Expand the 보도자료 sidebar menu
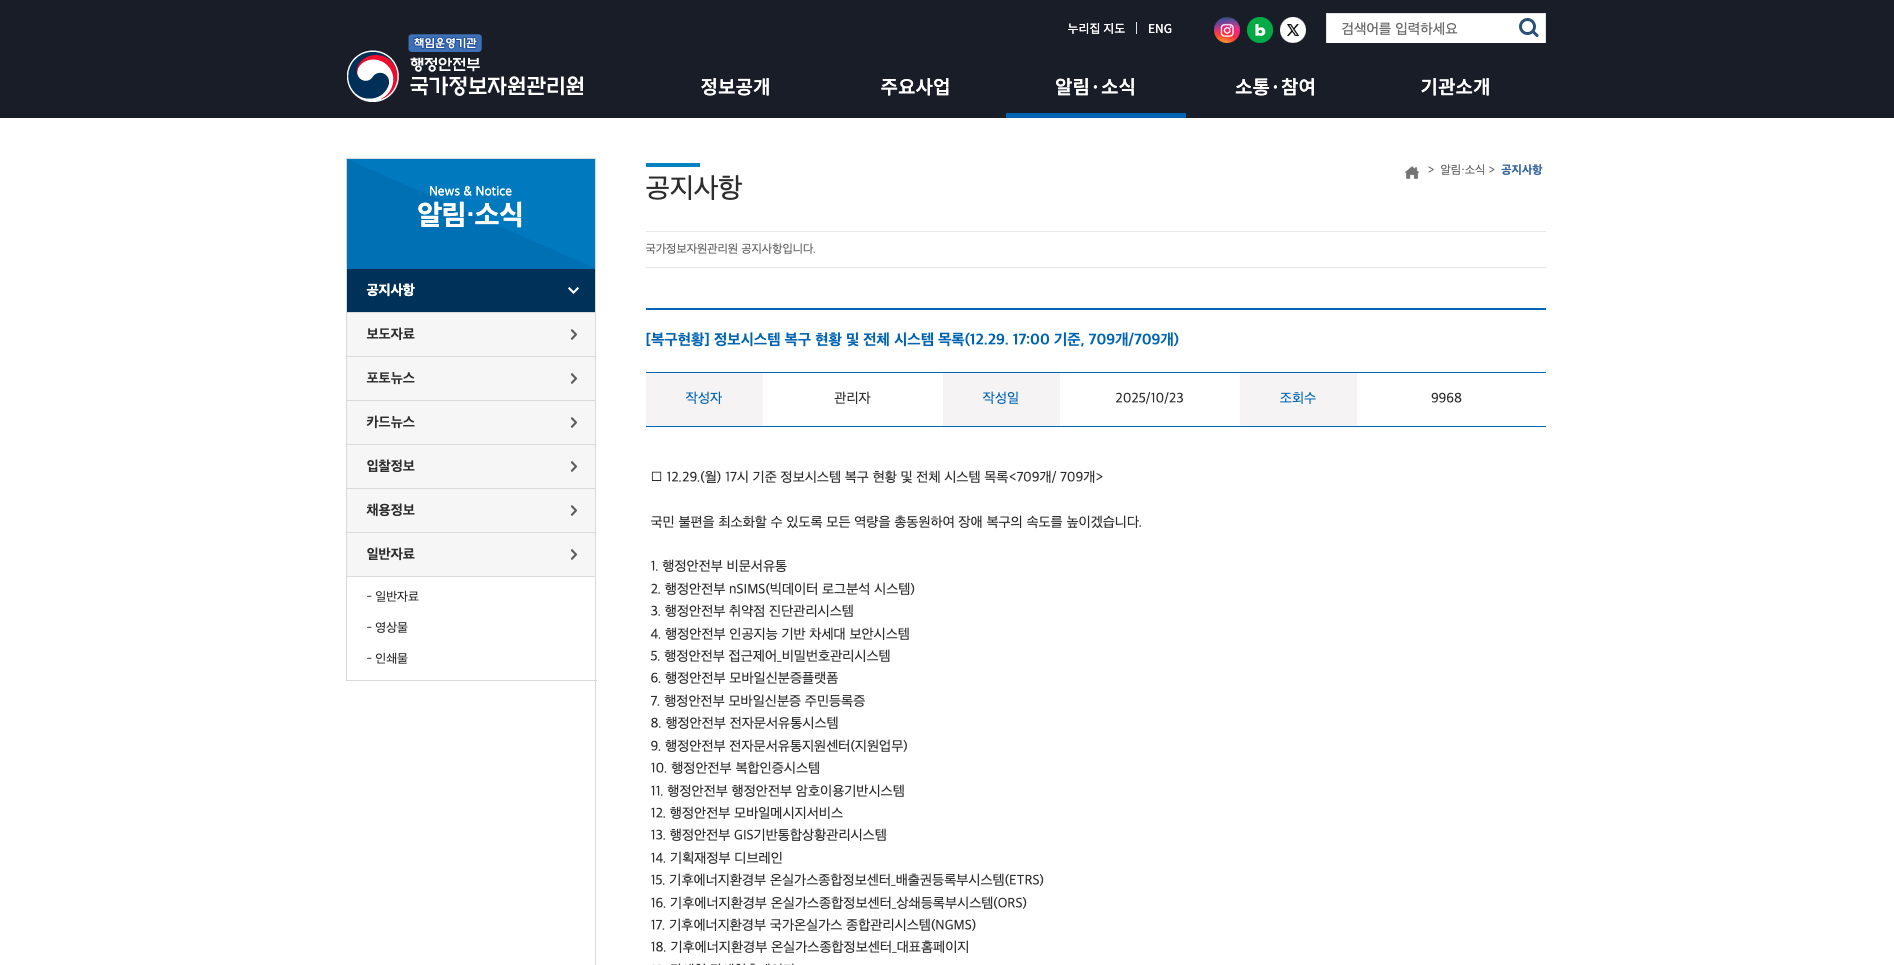The image size is (1894, 965). click(x=470, y=334)
